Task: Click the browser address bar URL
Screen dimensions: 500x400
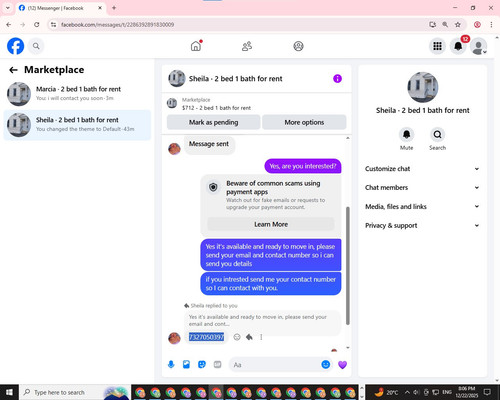Action: [x=117, y=24]
